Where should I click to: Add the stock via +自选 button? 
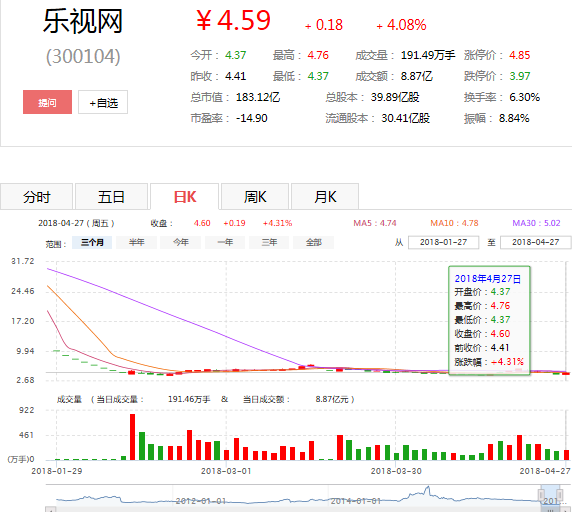pyautogui.click(x=103, y=102)
